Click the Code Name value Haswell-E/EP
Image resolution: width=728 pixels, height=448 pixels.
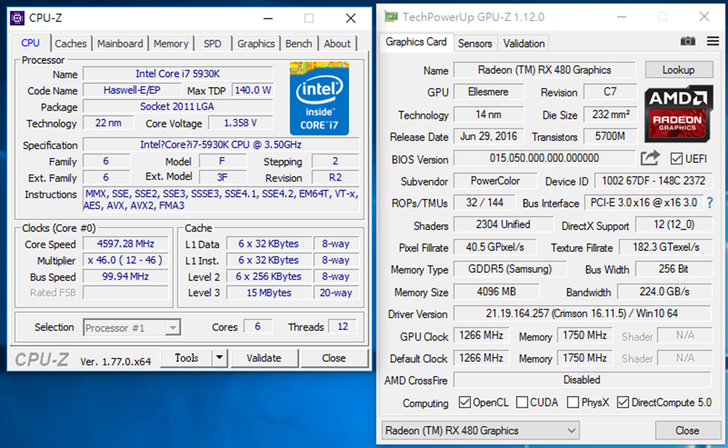click(131, 90)
